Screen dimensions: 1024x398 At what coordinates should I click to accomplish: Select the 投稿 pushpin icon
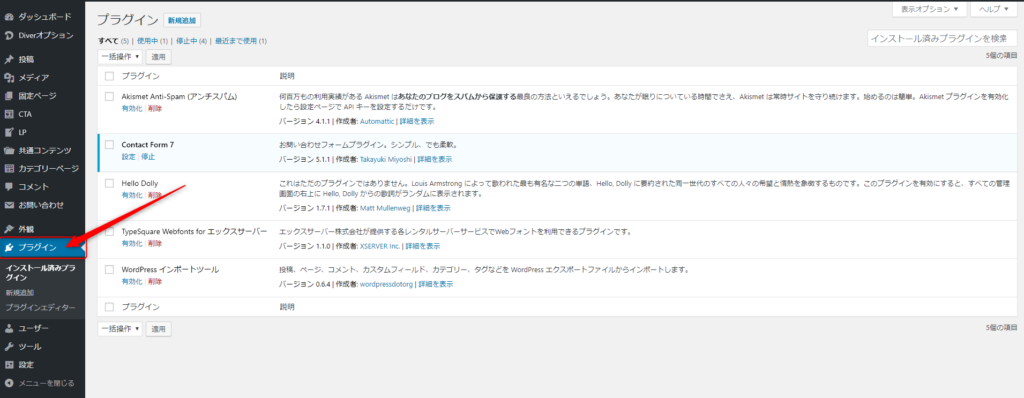coord(9,59)
